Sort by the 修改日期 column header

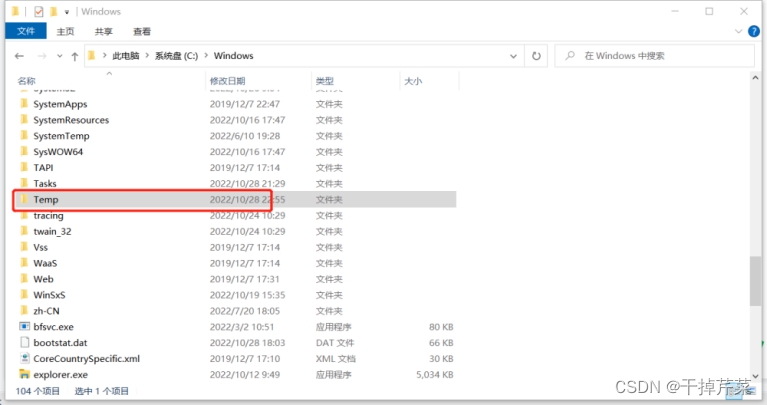click(227, 81)
